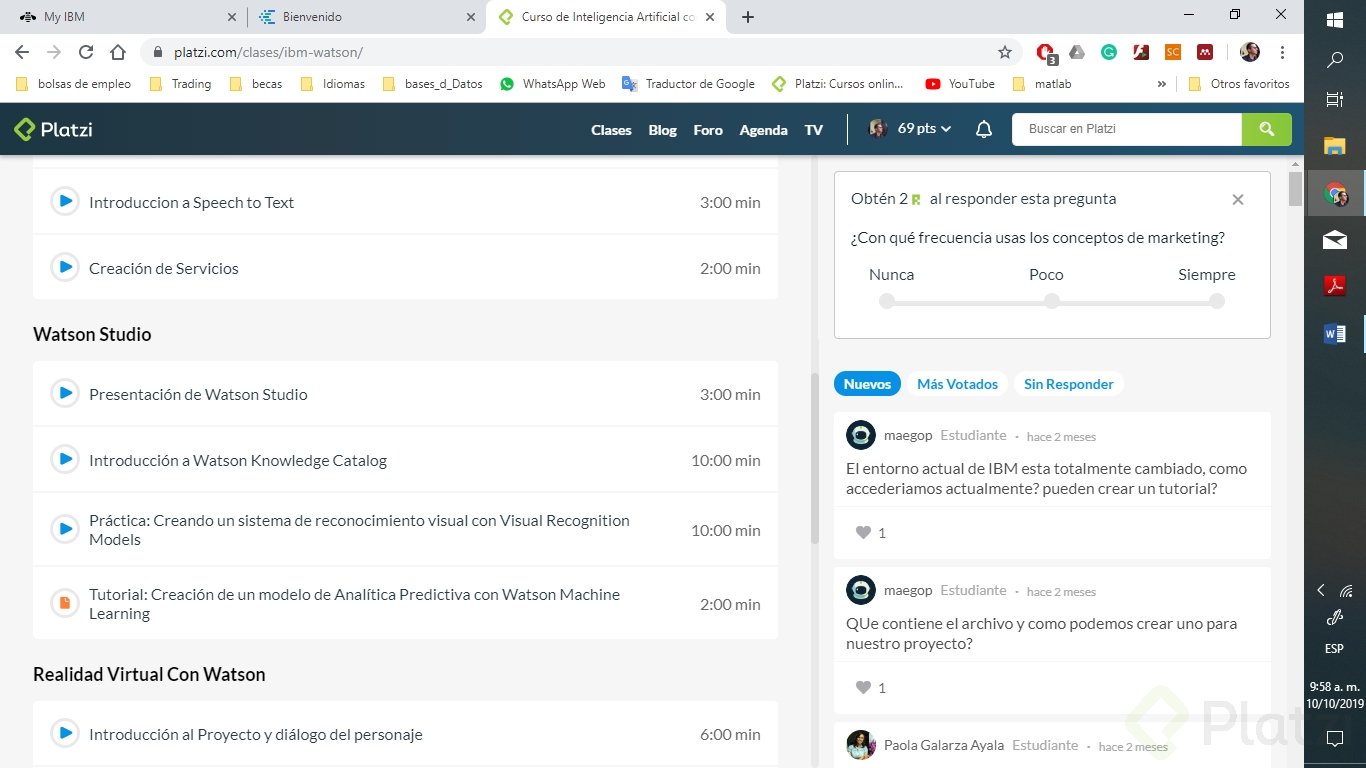The width and height of the screenshot is (1366, 768).
Task: Click play icon for Visual Recognition Models practice
Action: click(x=65, y=529)
